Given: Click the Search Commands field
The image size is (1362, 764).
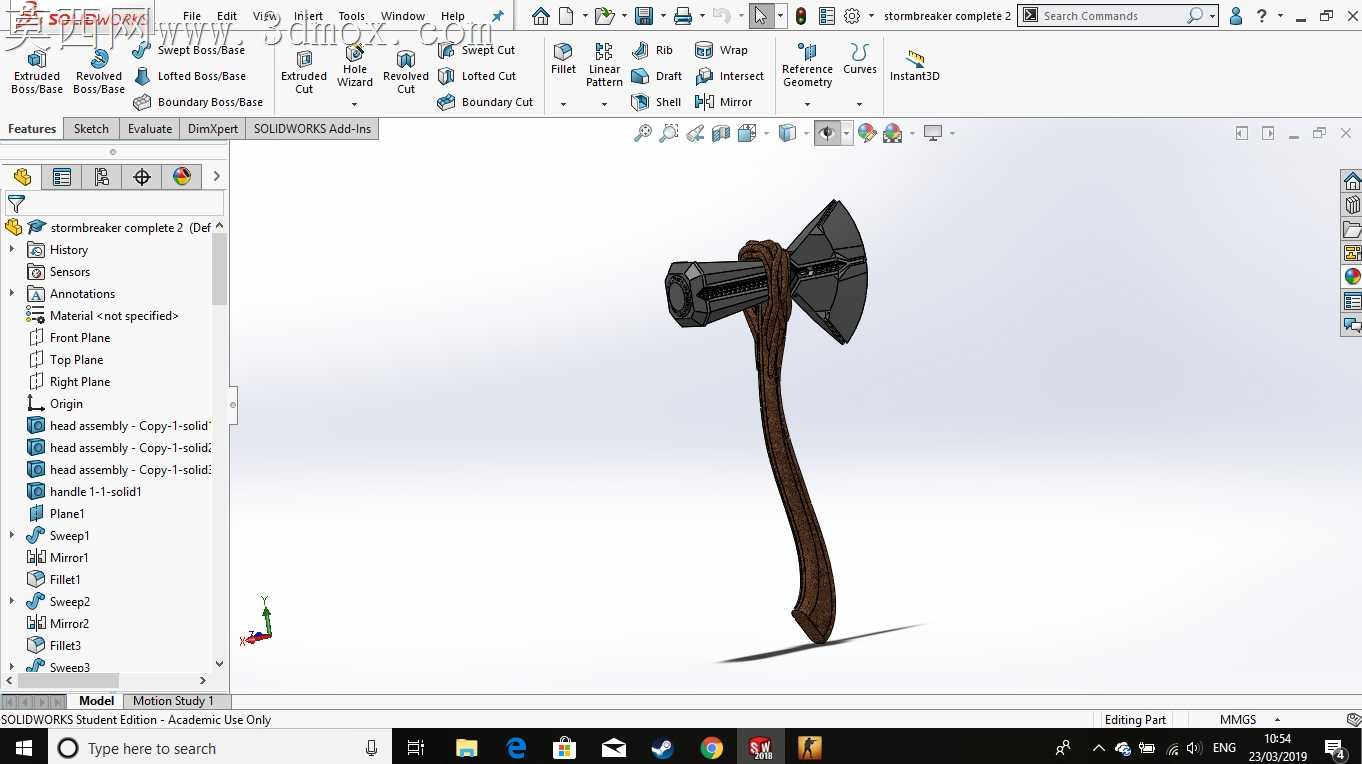Looking at the screenshot, I should click(x=1114, y=16).
